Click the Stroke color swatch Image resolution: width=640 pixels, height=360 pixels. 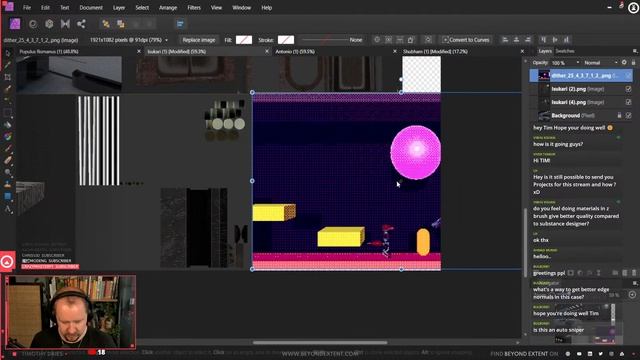[x=286, y=40]
